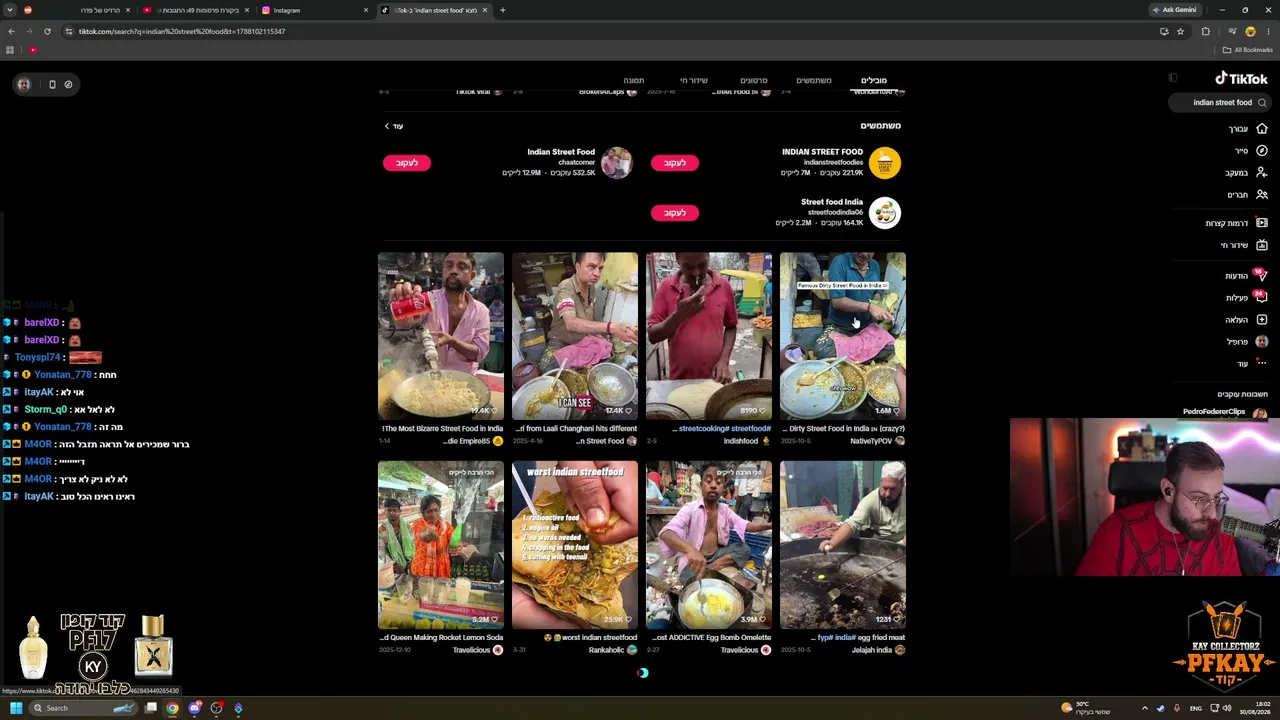Click the Windows taskbar Search box

click(x=85, y=708)
